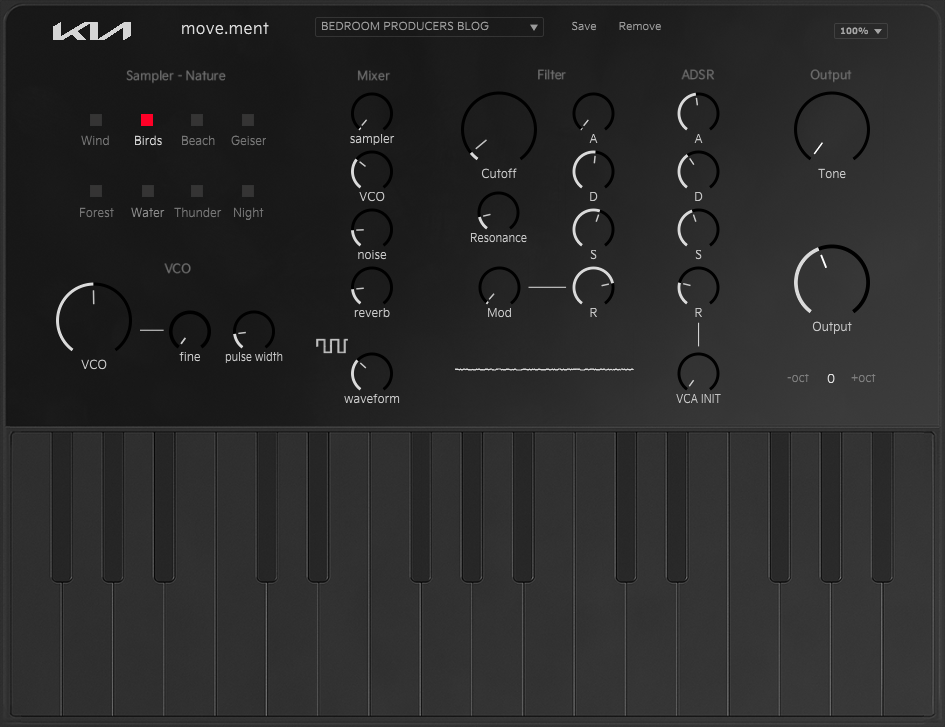Turn on the Forest sample

coord(96,191)
